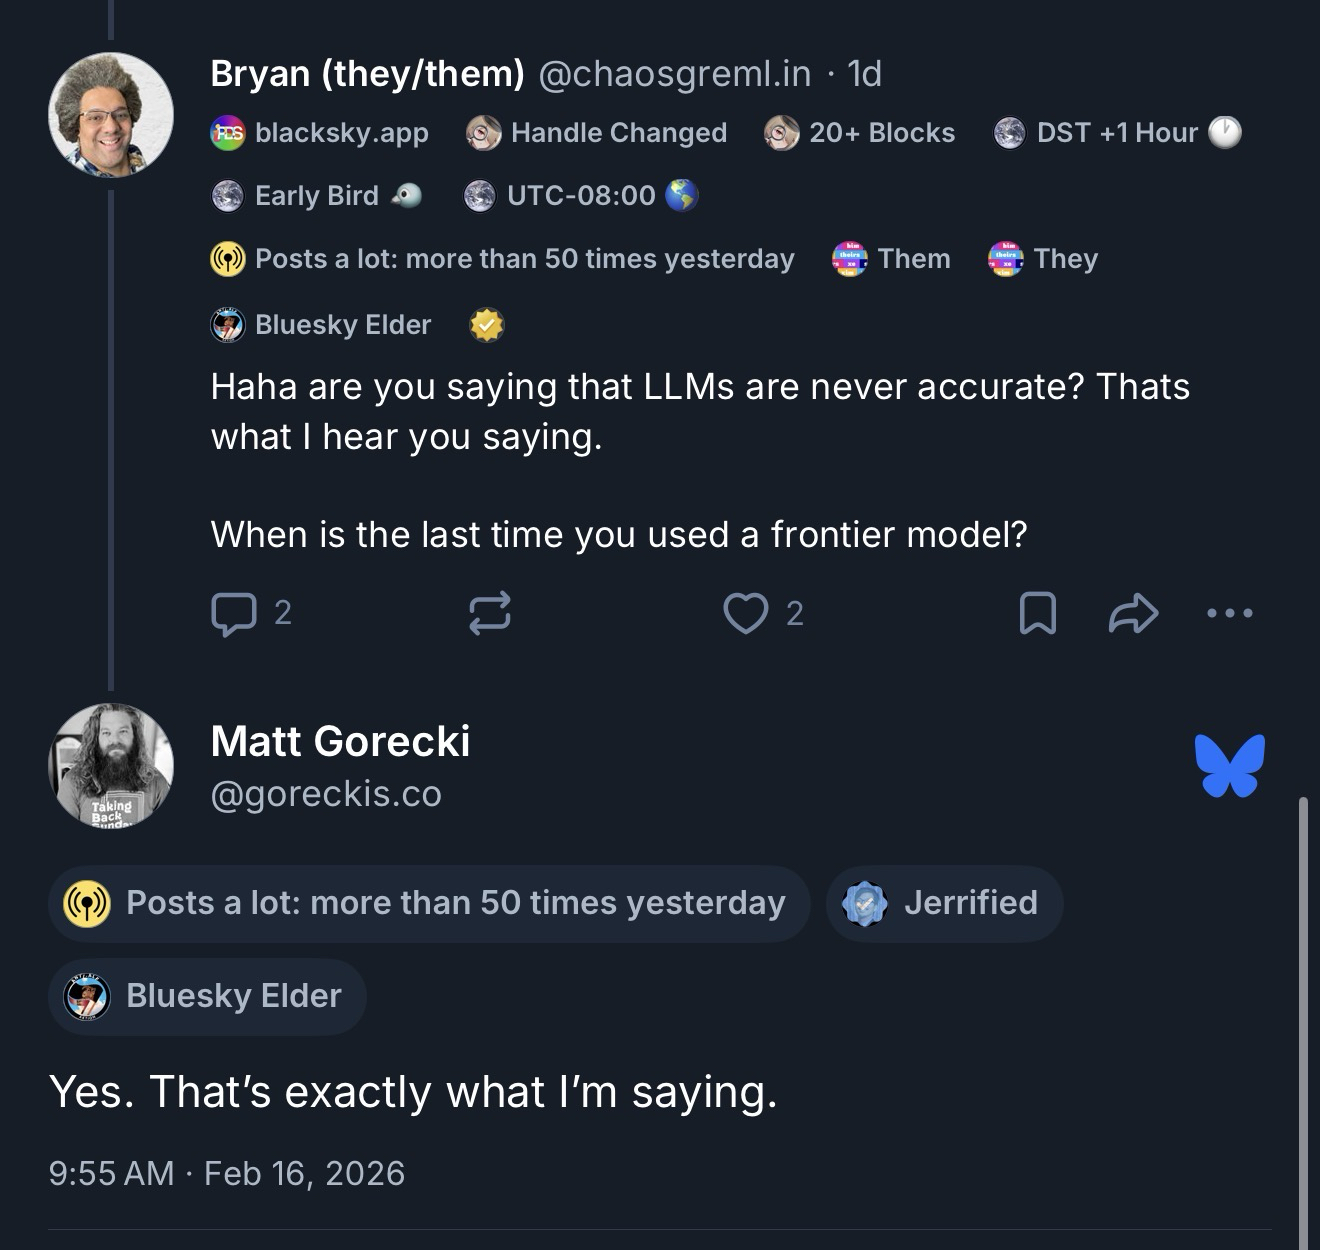Click the yellow verified check badge
1320x1250 pixels.
[487, 325]
